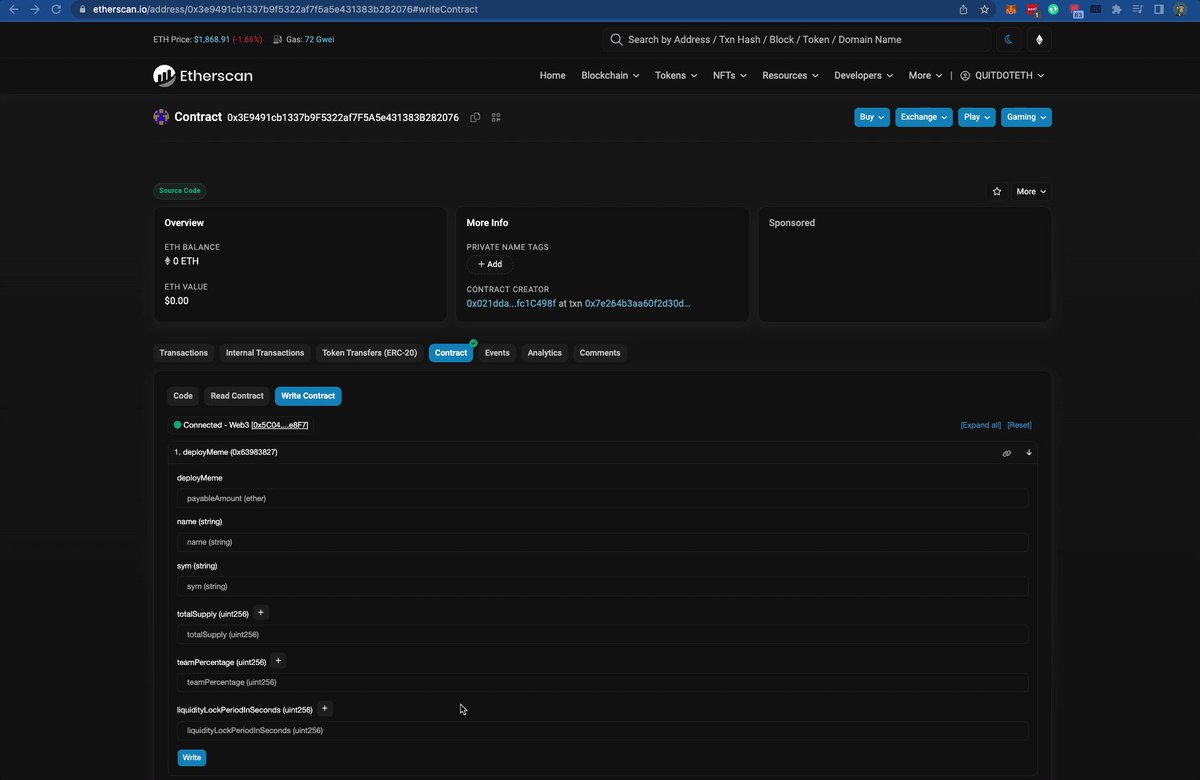Reload the page with the refresh icon

(x=57, y=9)
